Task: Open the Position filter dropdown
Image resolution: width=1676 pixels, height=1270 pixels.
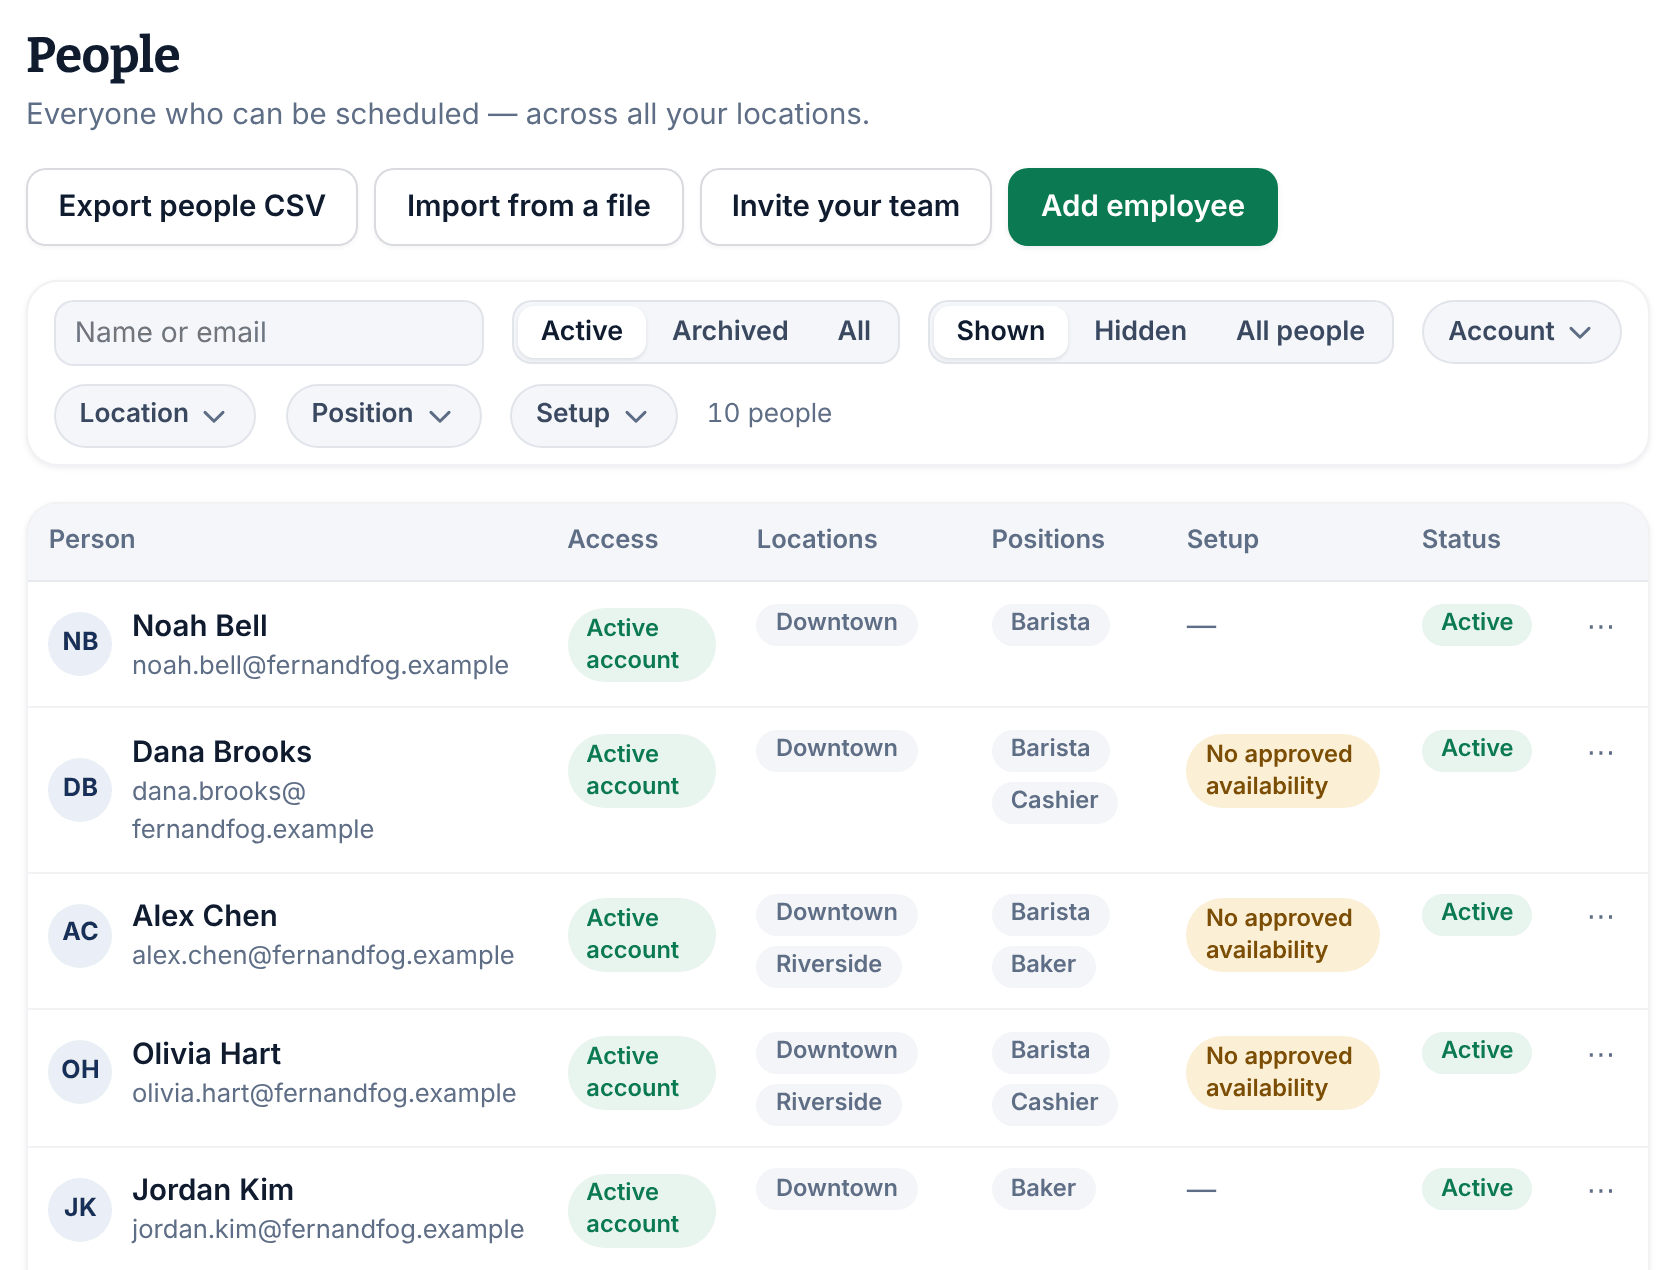Action: [383, 415]
